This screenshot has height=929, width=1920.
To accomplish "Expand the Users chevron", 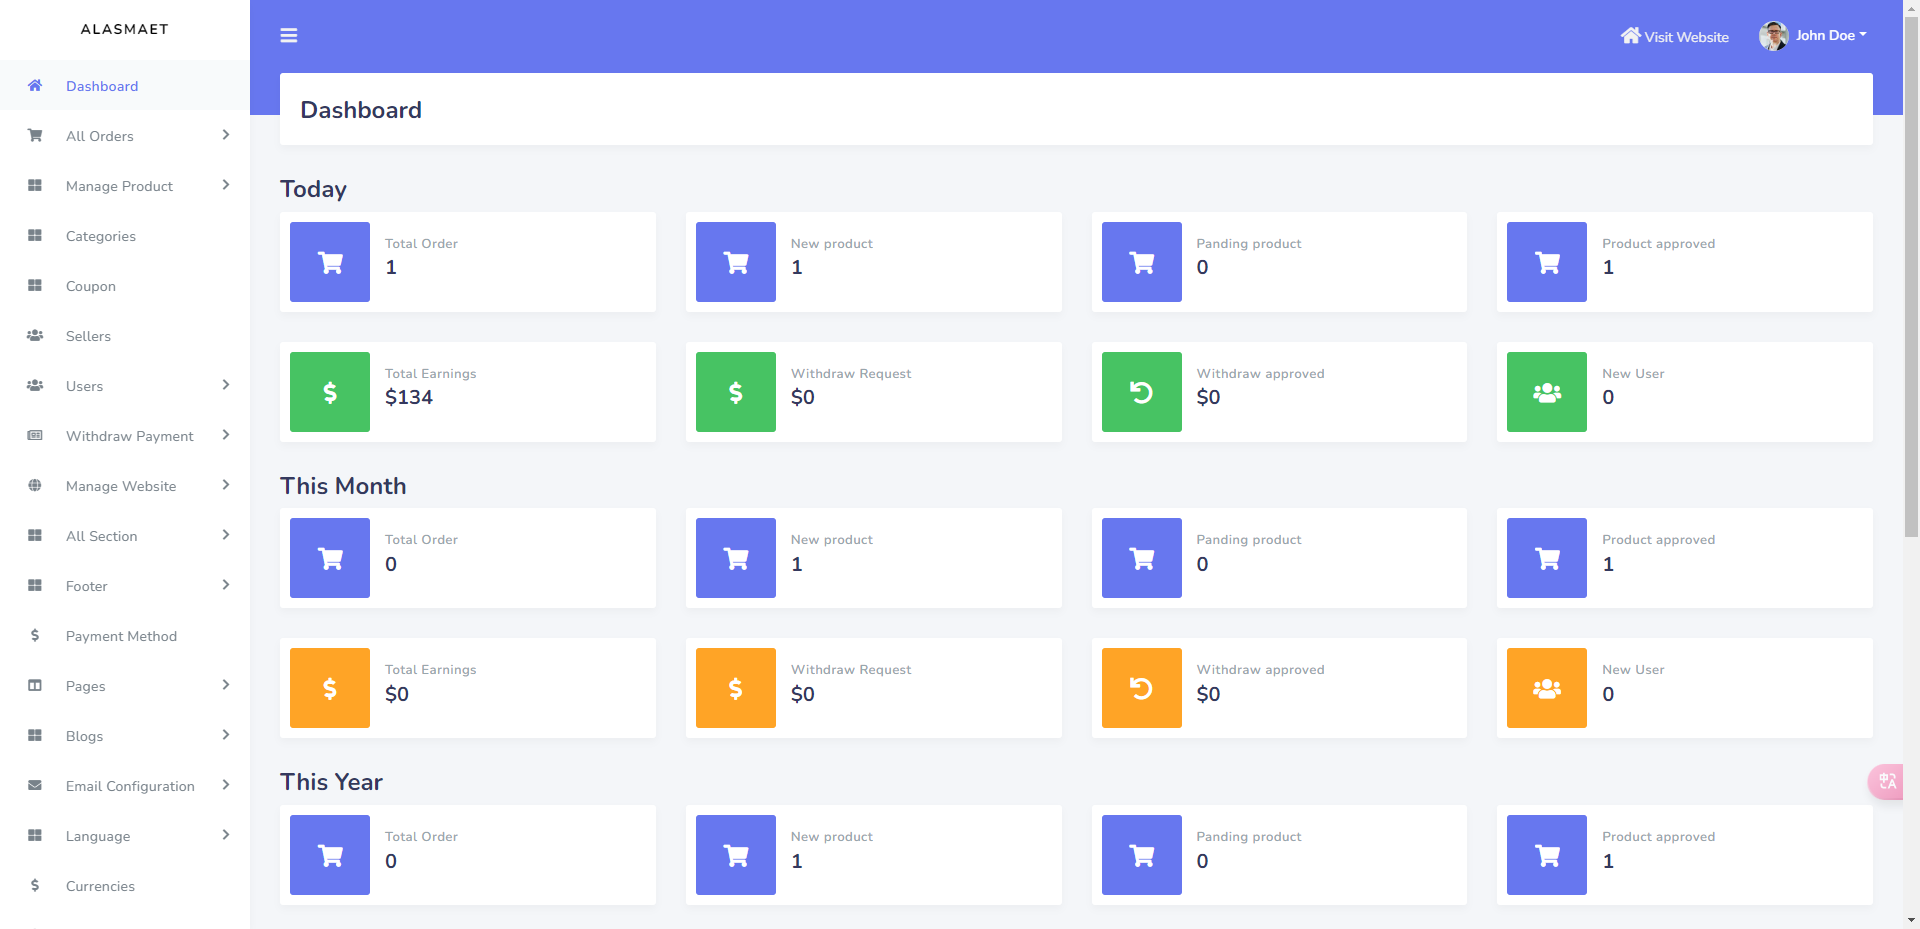I will (226, 385).
